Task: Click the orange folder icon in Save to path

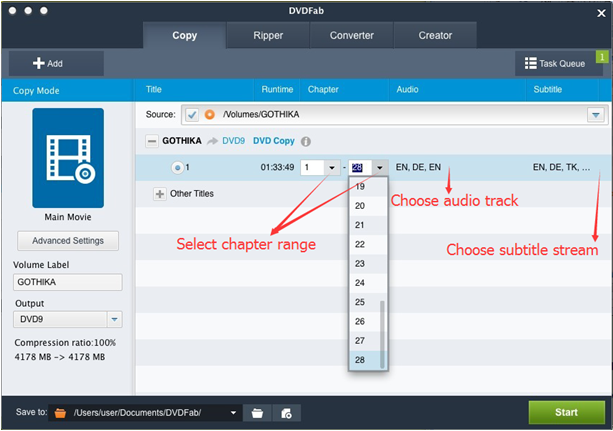Action: click(x=60, y=413)
